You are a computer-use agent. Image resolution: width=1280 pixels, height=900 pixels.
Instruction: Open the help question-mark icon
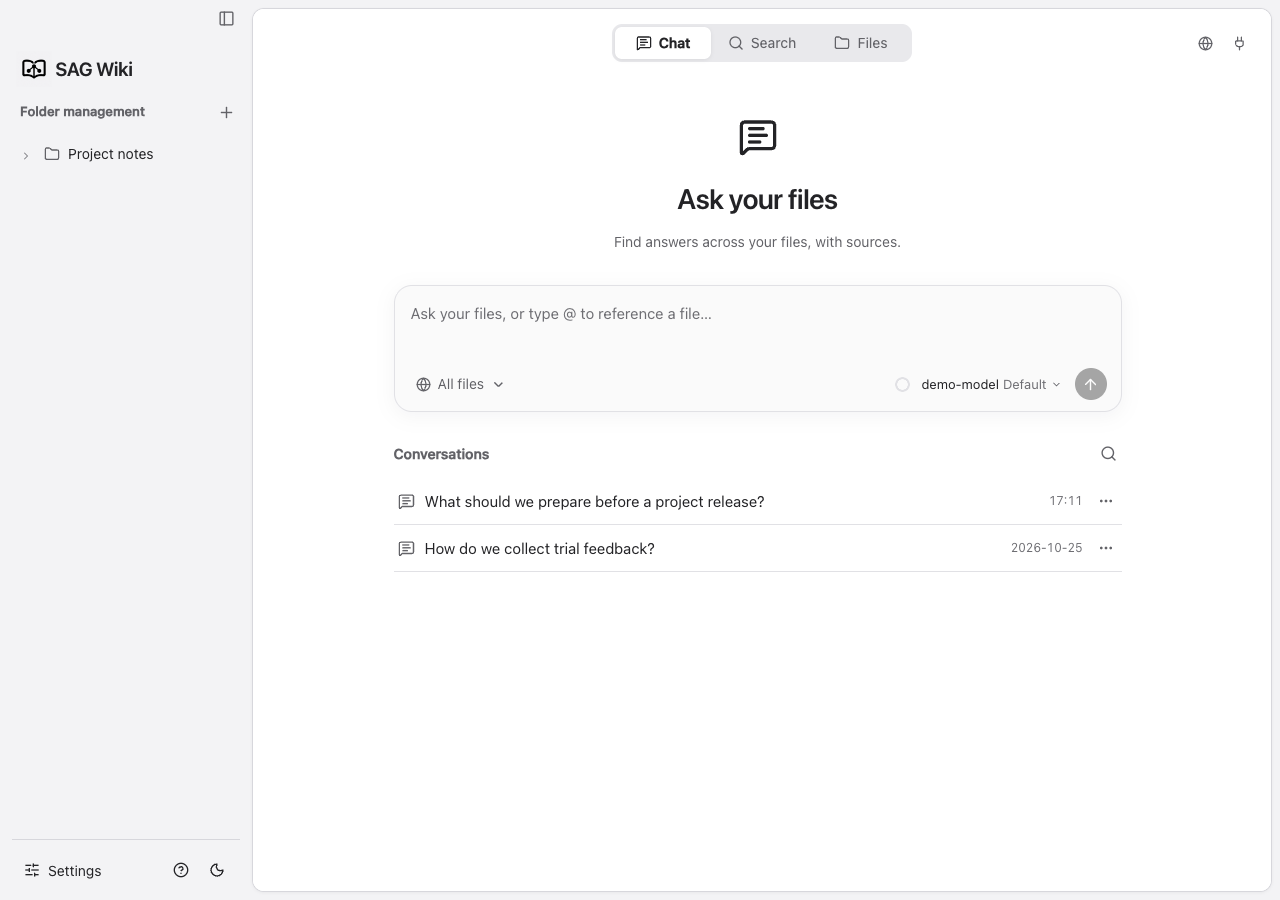pyautogui.click(x=181, y=870)
